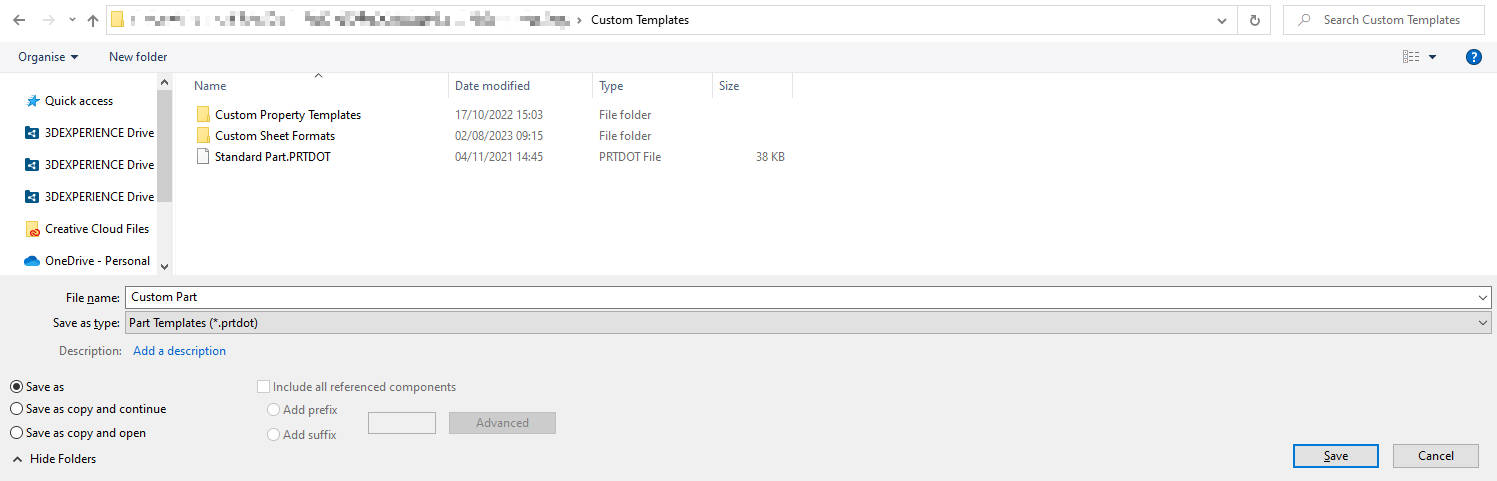Choose Save as copy and open
The image size is (1497, 481).
(x=16, y=433)
